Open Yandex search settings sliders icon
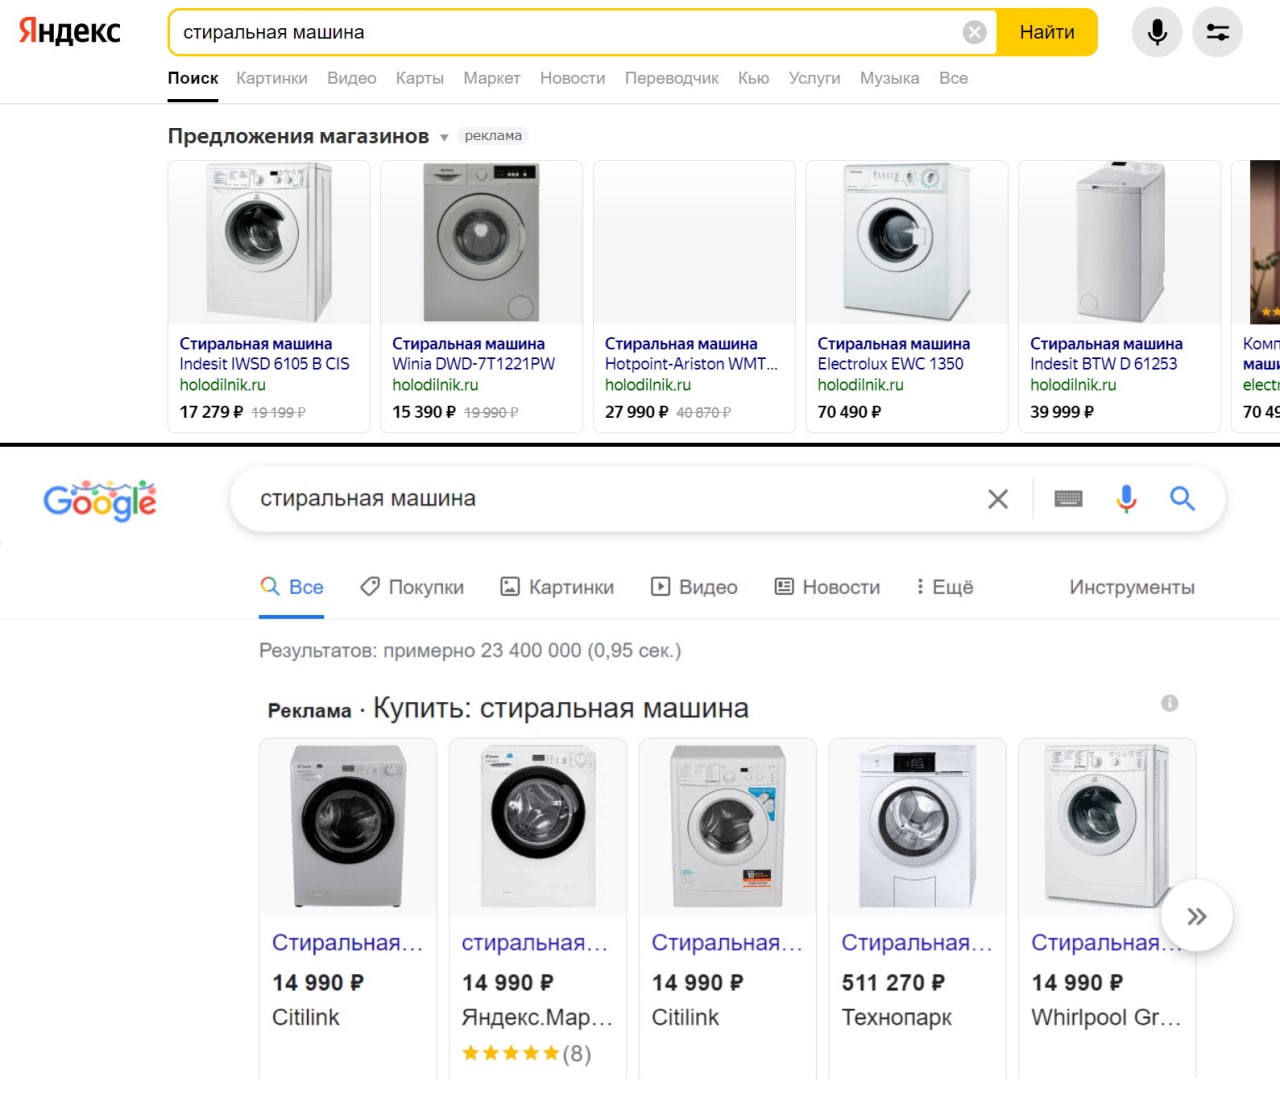This screenshot has height=1094, width=1280. (1217, 32)
